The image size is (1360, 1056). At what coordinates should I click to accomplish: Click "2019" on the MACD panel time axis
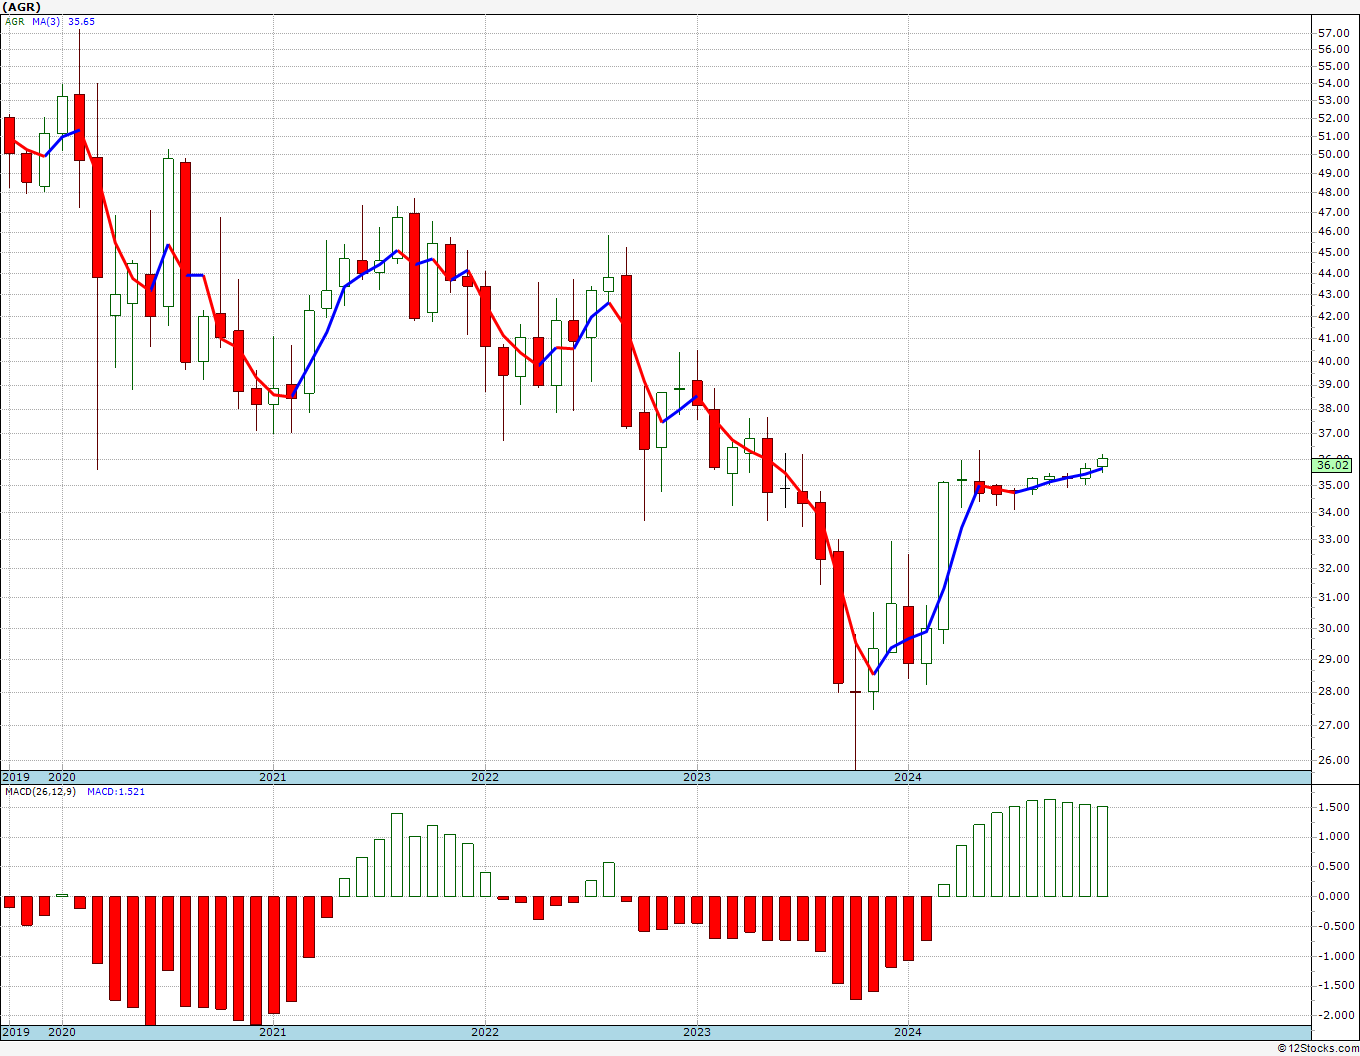[x=15, y=1032]
